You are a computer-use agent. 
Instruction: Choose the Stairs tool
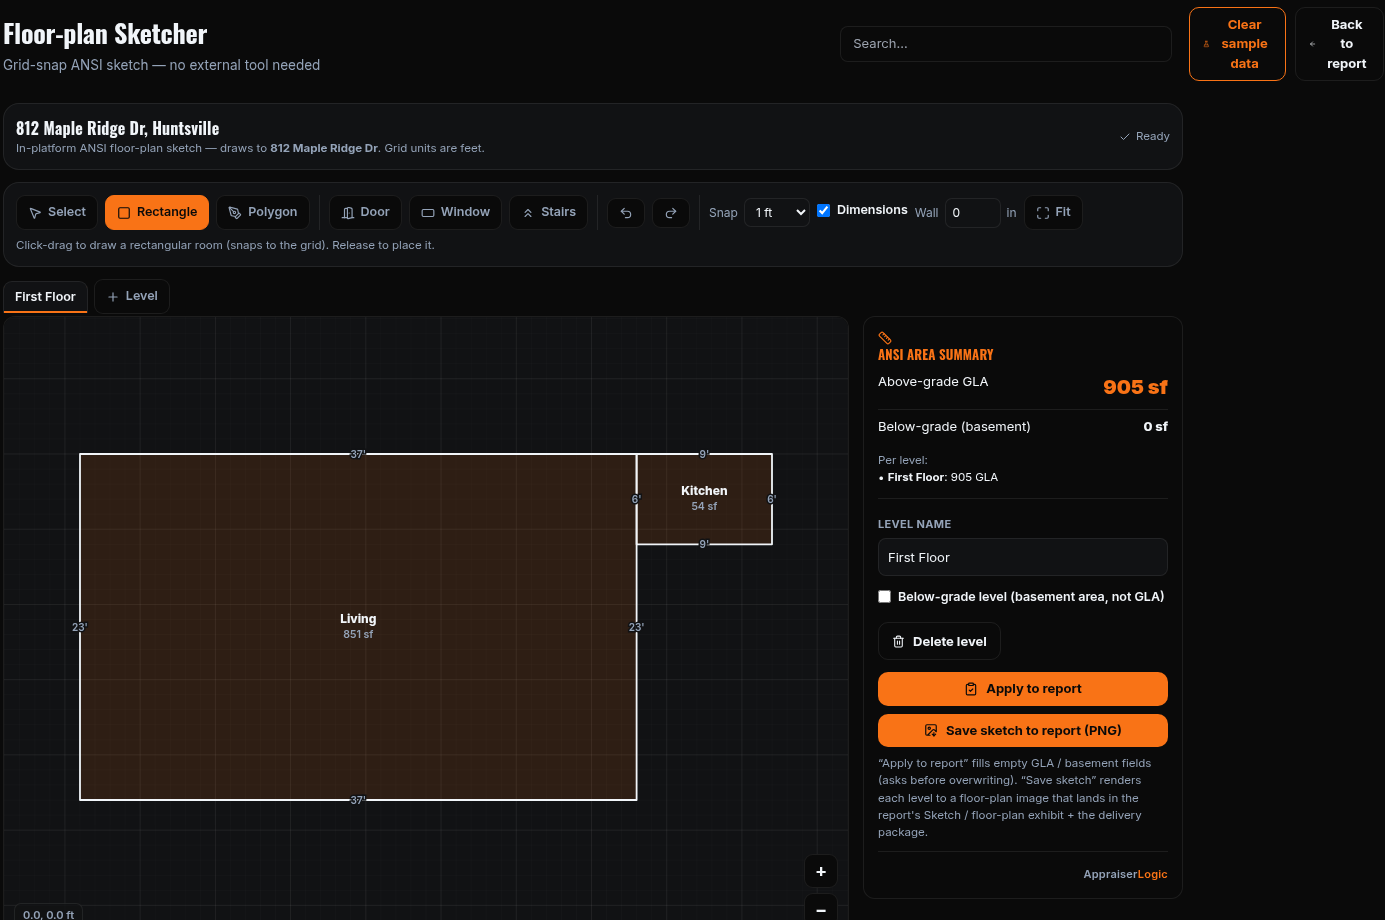(x=549, y=212)
